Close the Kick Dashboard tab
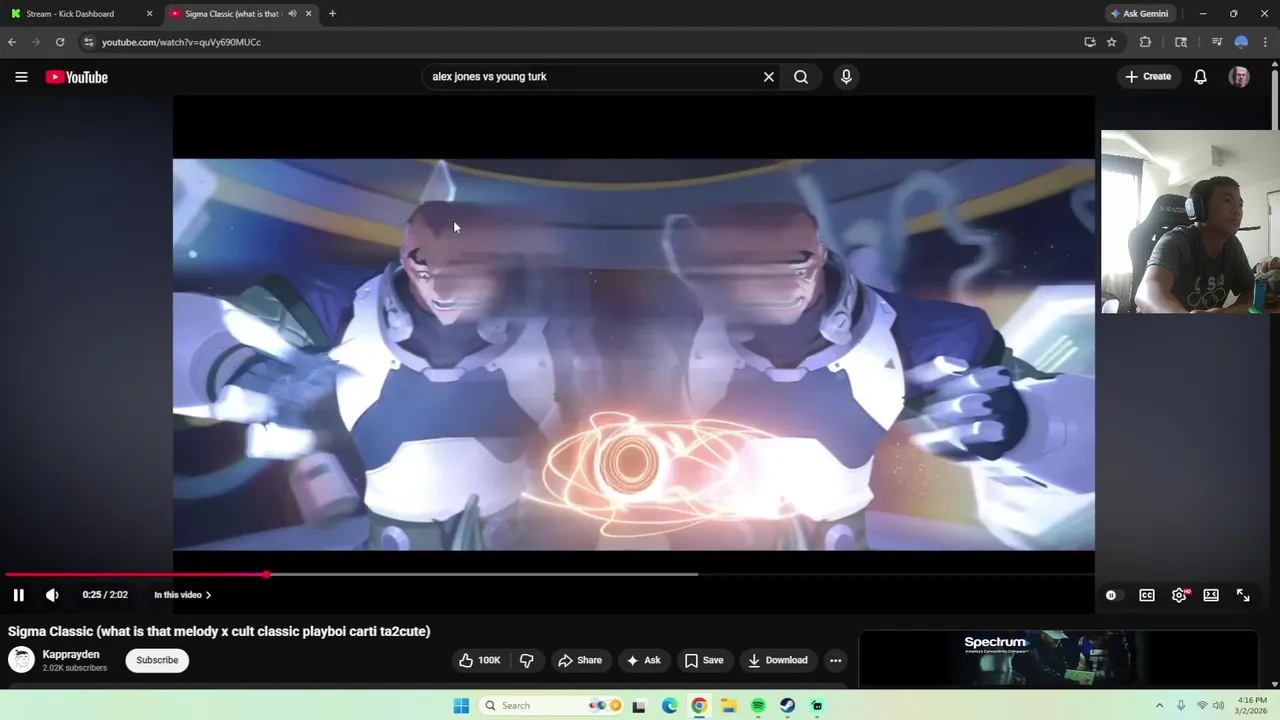The height and width of the screenshot is (720, 1280). coord(149,14)
